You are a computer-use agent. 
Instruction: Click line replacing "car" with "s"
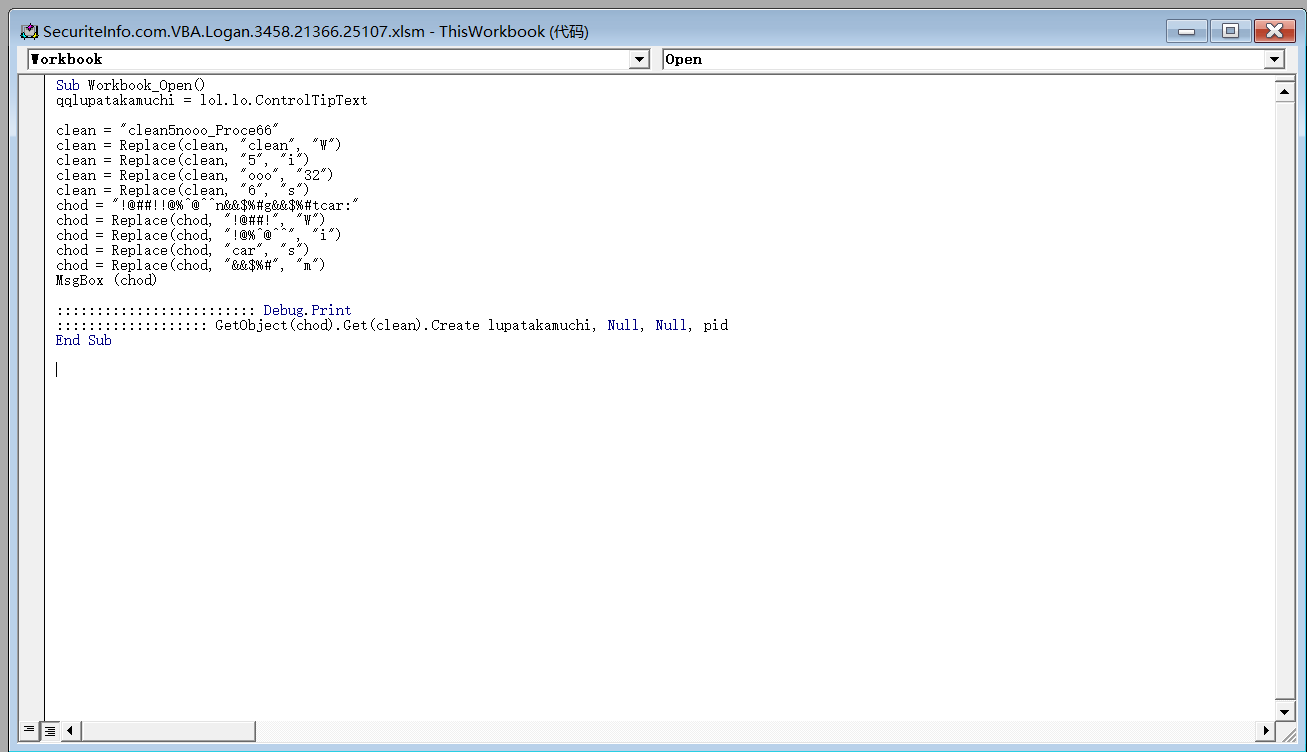click(x=183, y=250)
